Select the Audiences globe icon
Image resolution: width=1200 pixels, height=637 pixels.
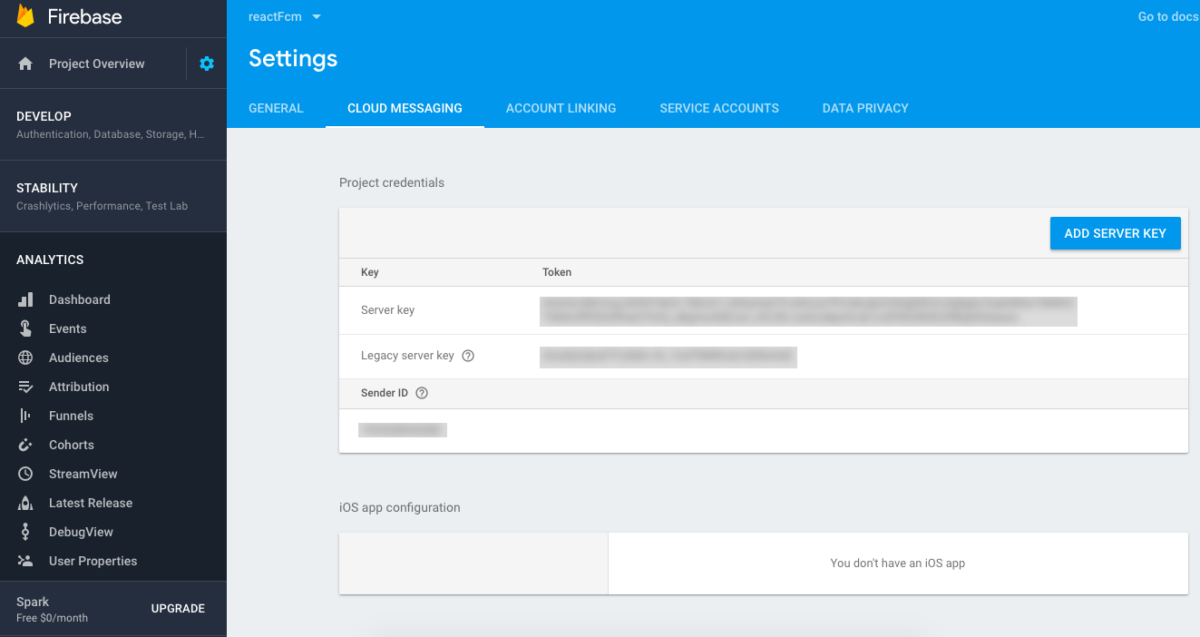click(x=26, y=358)
